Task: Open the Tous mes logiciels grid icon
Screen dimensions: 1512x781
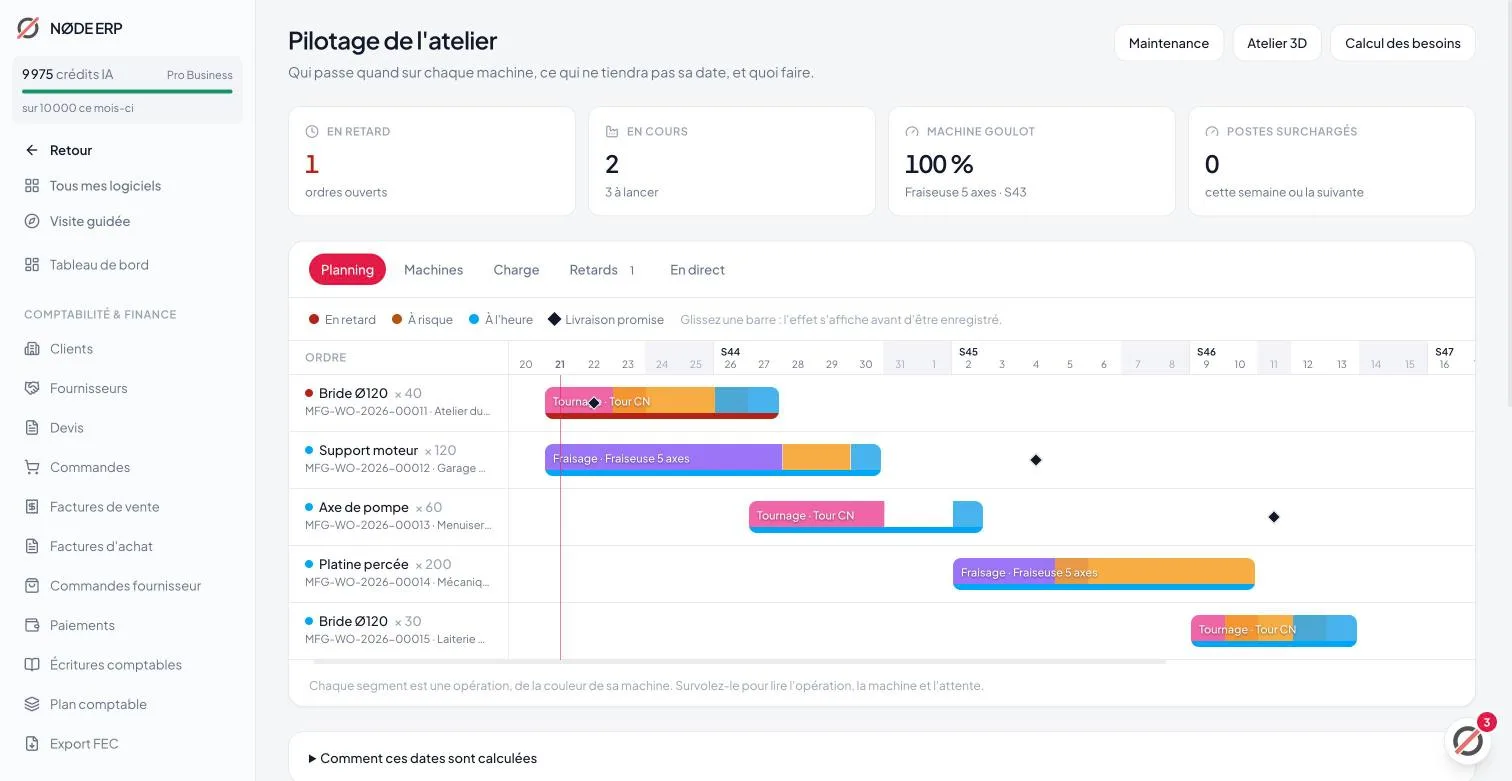Action: 32,186
